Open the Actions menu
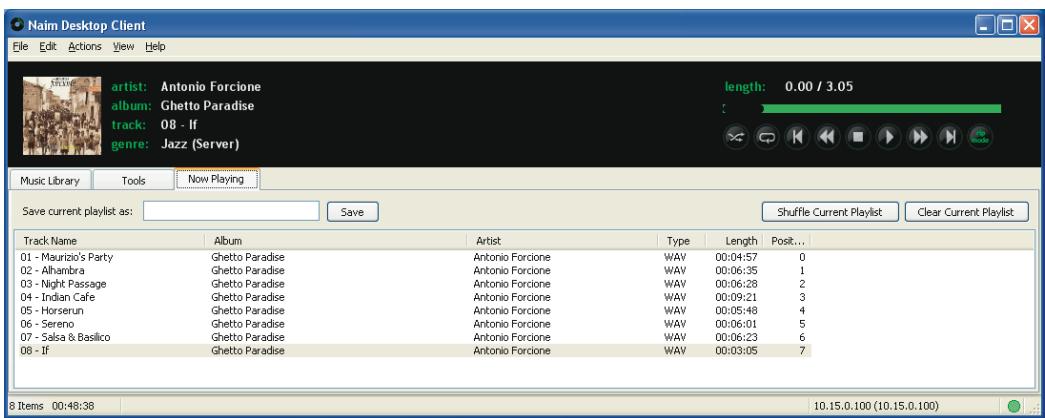Screen dimensions: 1045x418 tap(85, 47)
